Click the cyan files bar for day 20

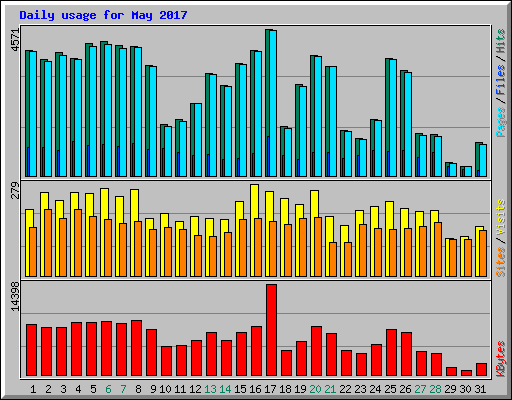(318, 116)
